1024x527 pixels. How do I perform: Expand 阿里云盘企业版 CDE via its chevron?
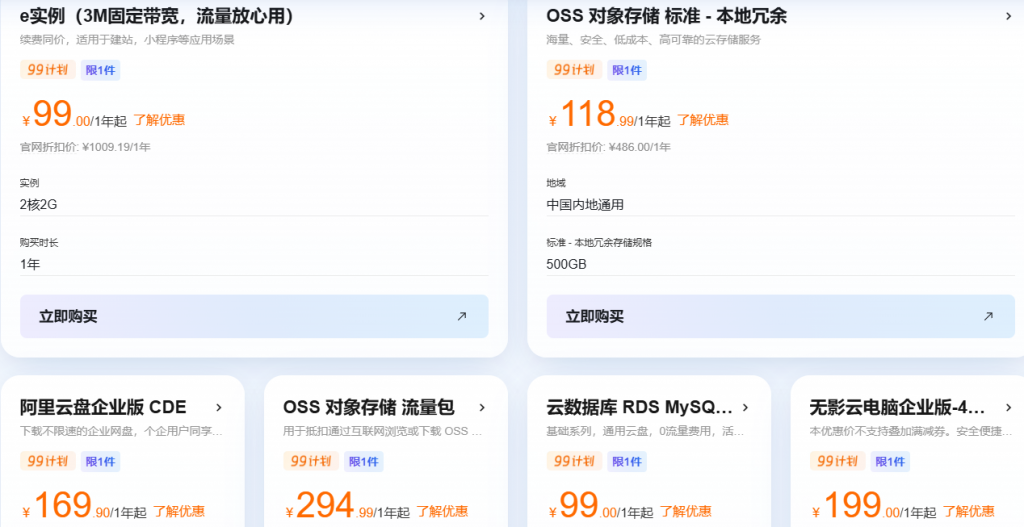(x=219, y=408)
